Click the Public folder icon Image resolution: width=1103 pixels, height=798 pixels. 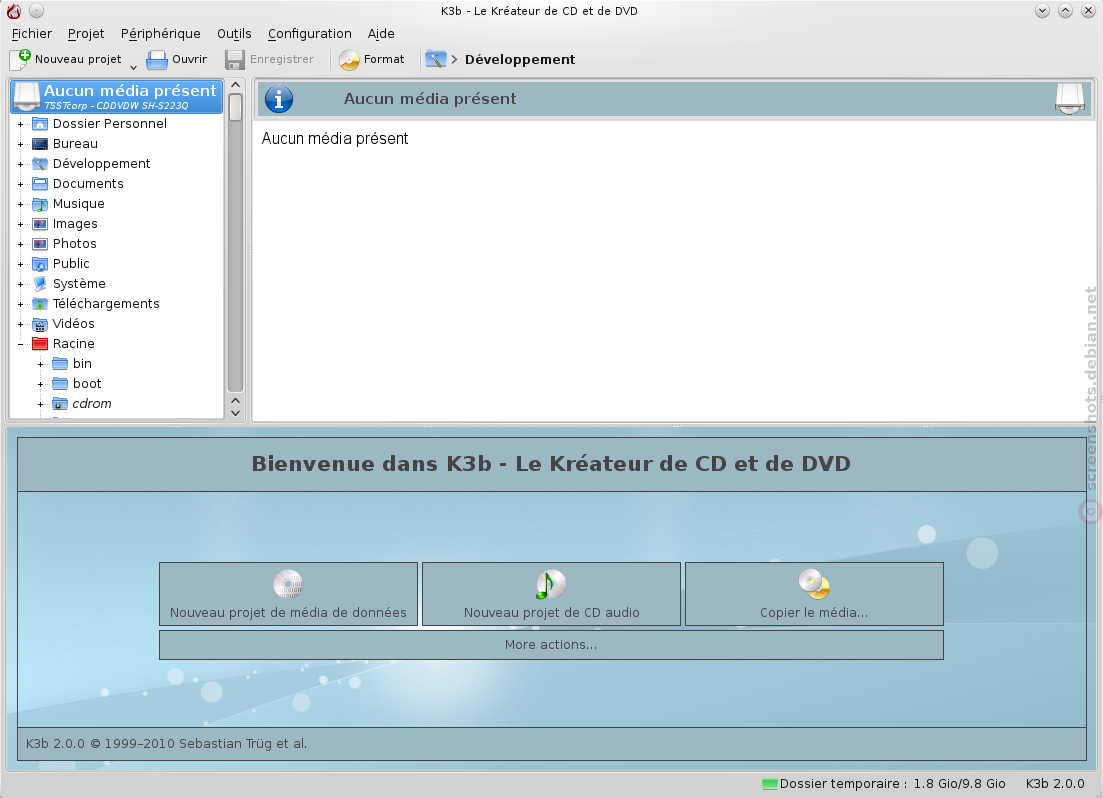tap(40, 264)
